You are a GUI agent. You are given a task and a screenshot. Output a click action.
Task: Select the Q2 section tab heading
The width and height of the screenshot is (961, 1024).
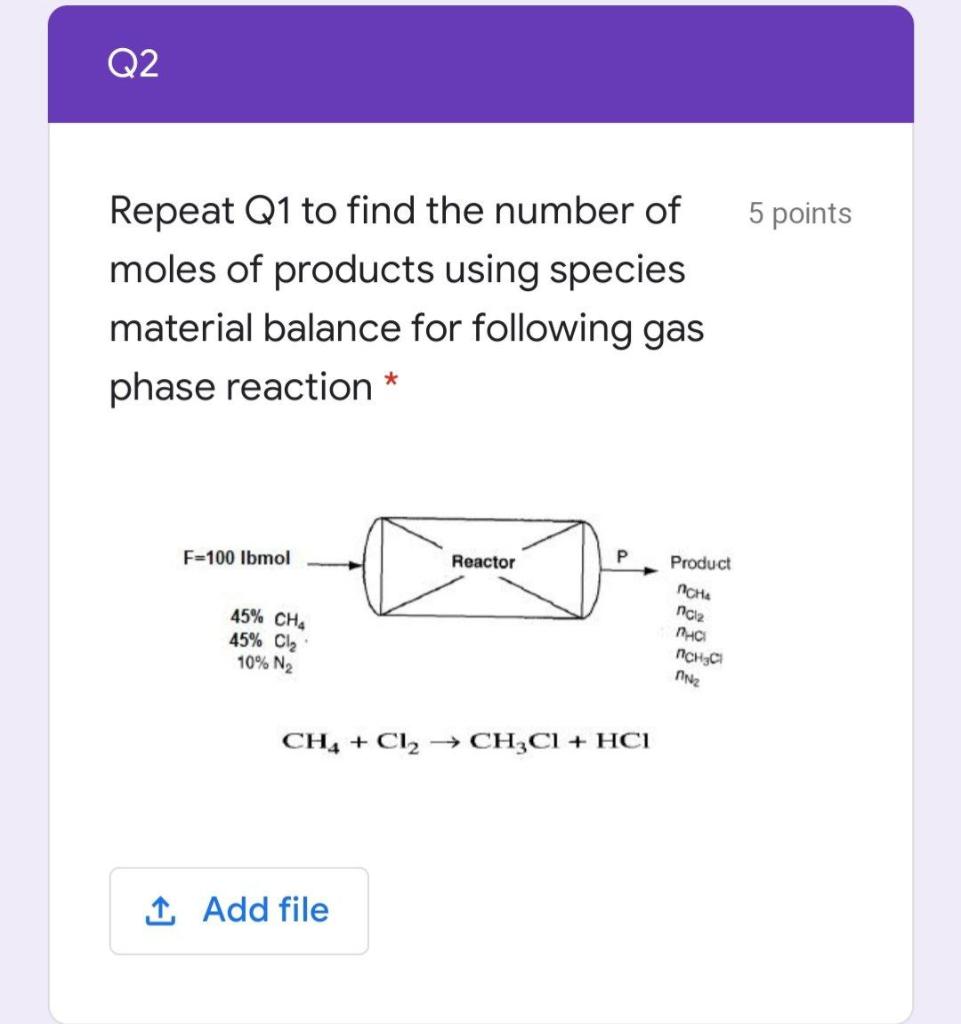click(131, 62)
